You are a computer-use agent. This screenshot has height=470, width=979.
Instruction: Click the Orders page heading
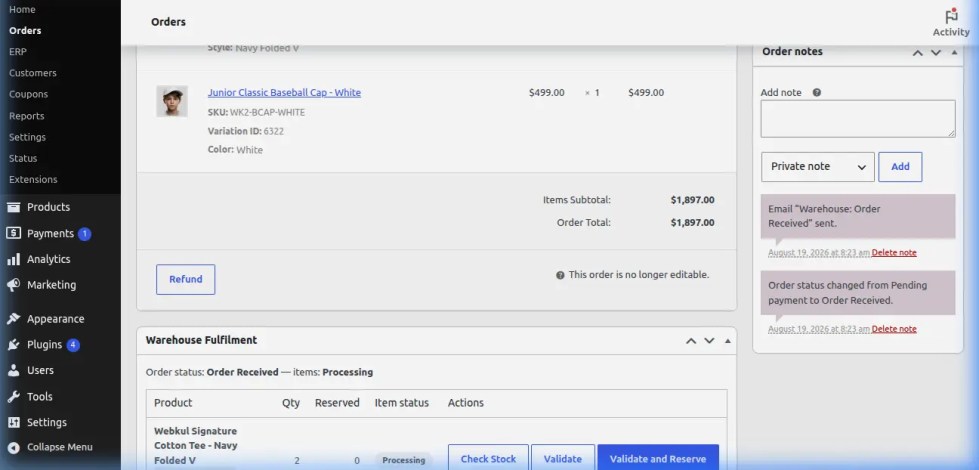tap(168, 22)
